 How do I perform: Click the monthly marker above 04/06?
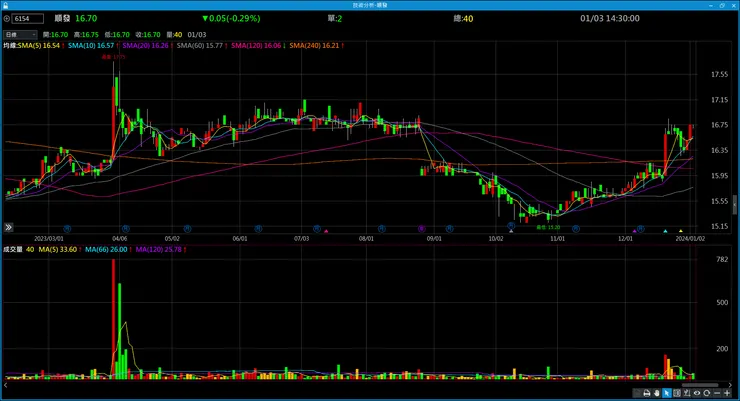point(126,229)
